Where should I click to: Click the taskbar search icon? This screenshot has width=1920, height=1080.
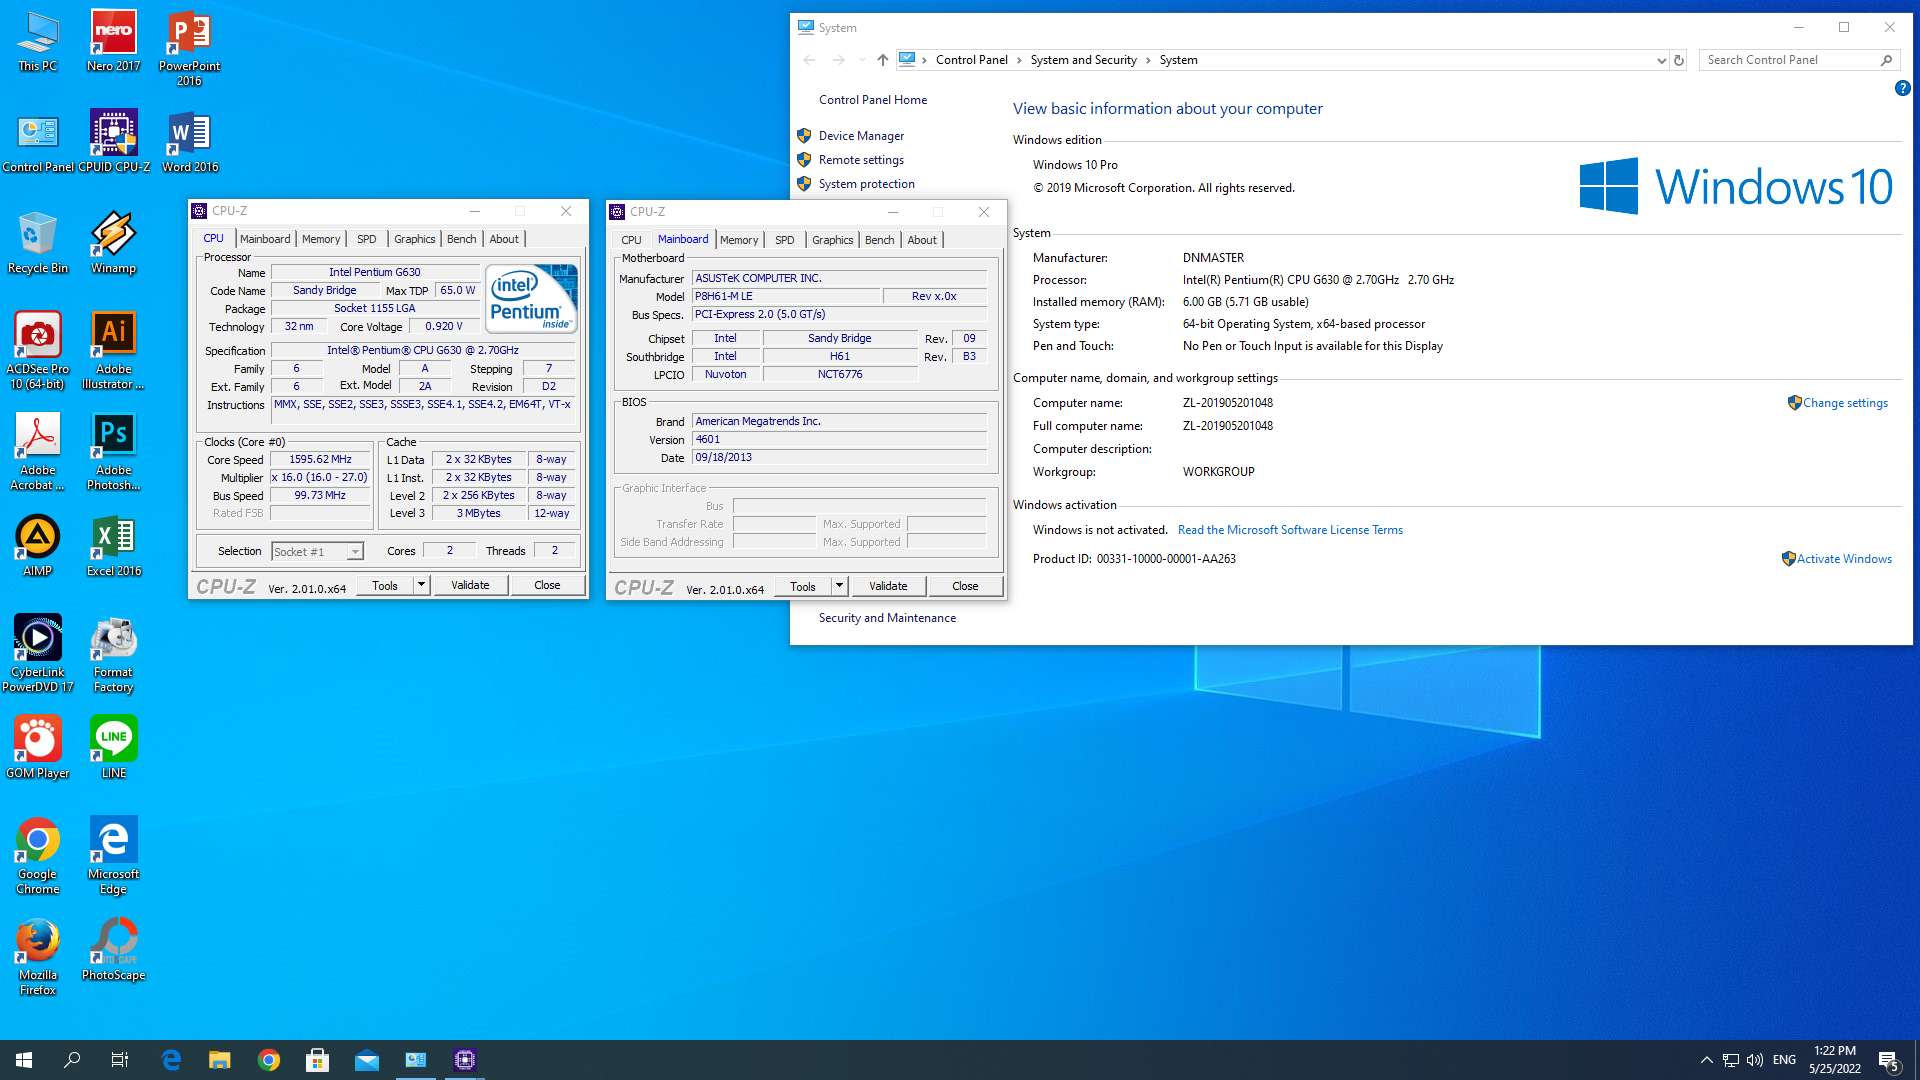coord(72,1060)
